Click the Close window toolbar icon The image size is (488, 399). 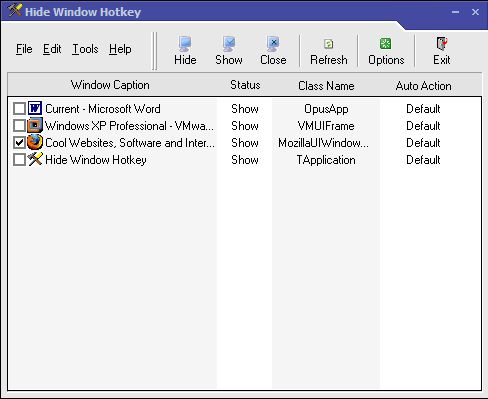click(273, 51)
